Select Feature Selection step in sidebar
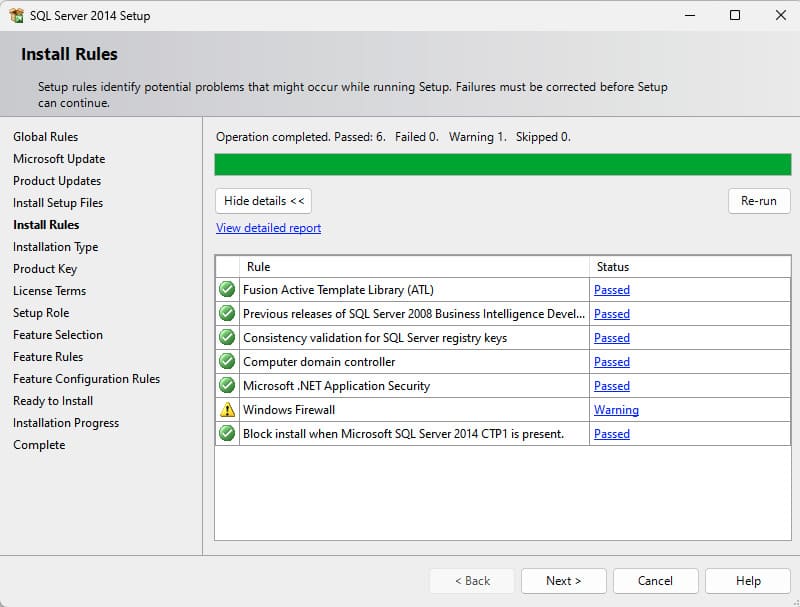The height and width of the screenshot is (607, 800). tap(58, 335)
